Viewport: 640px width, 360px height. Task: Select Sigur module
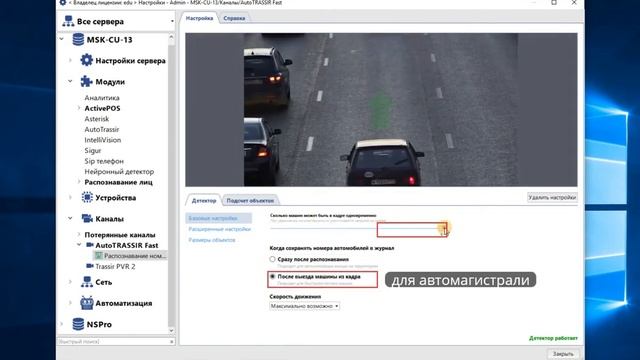[93, 151]
